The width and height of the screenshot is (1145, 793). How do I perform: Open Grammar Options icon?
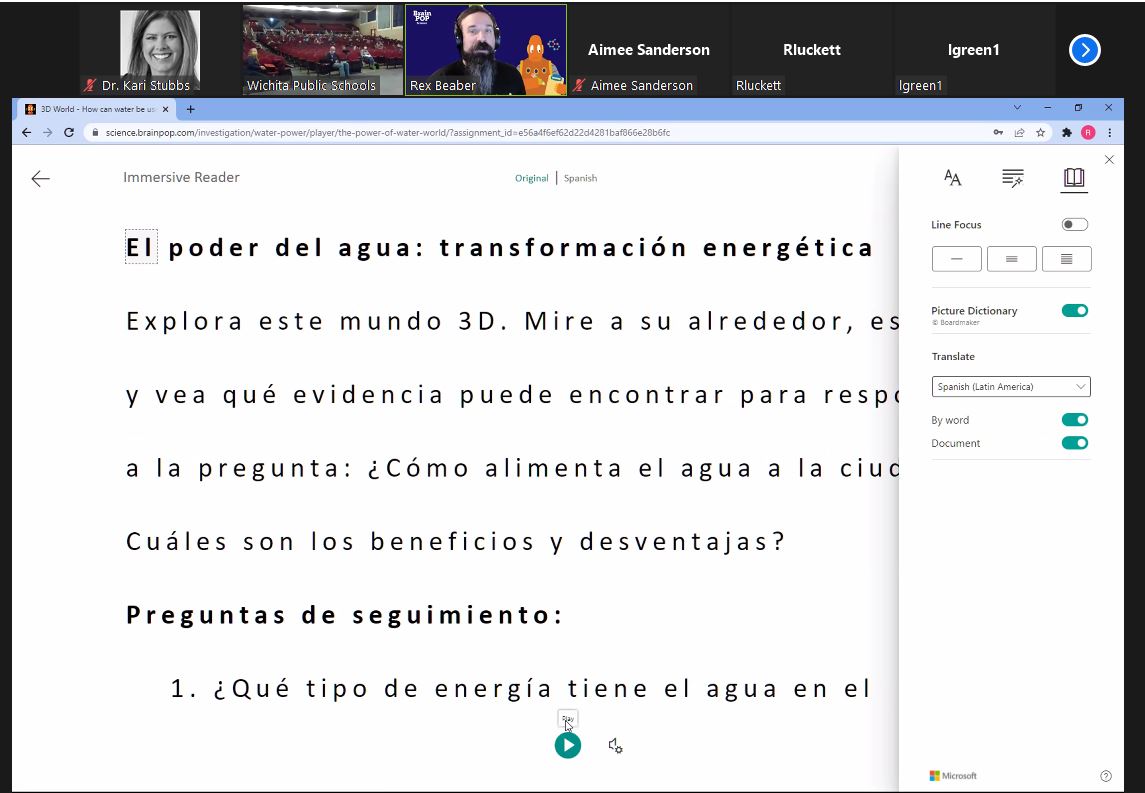1012,177
